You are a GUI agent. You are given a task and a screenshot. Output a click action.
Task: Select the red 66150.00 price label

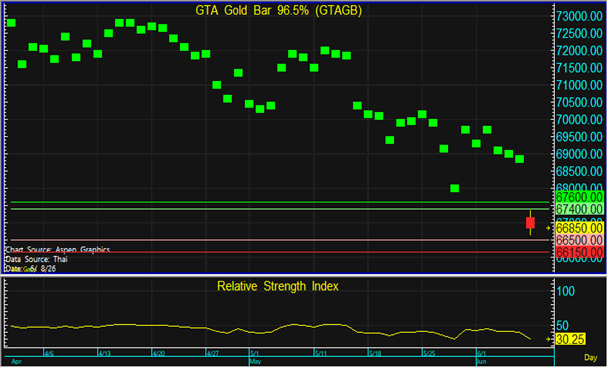click(x=579, y=252)
